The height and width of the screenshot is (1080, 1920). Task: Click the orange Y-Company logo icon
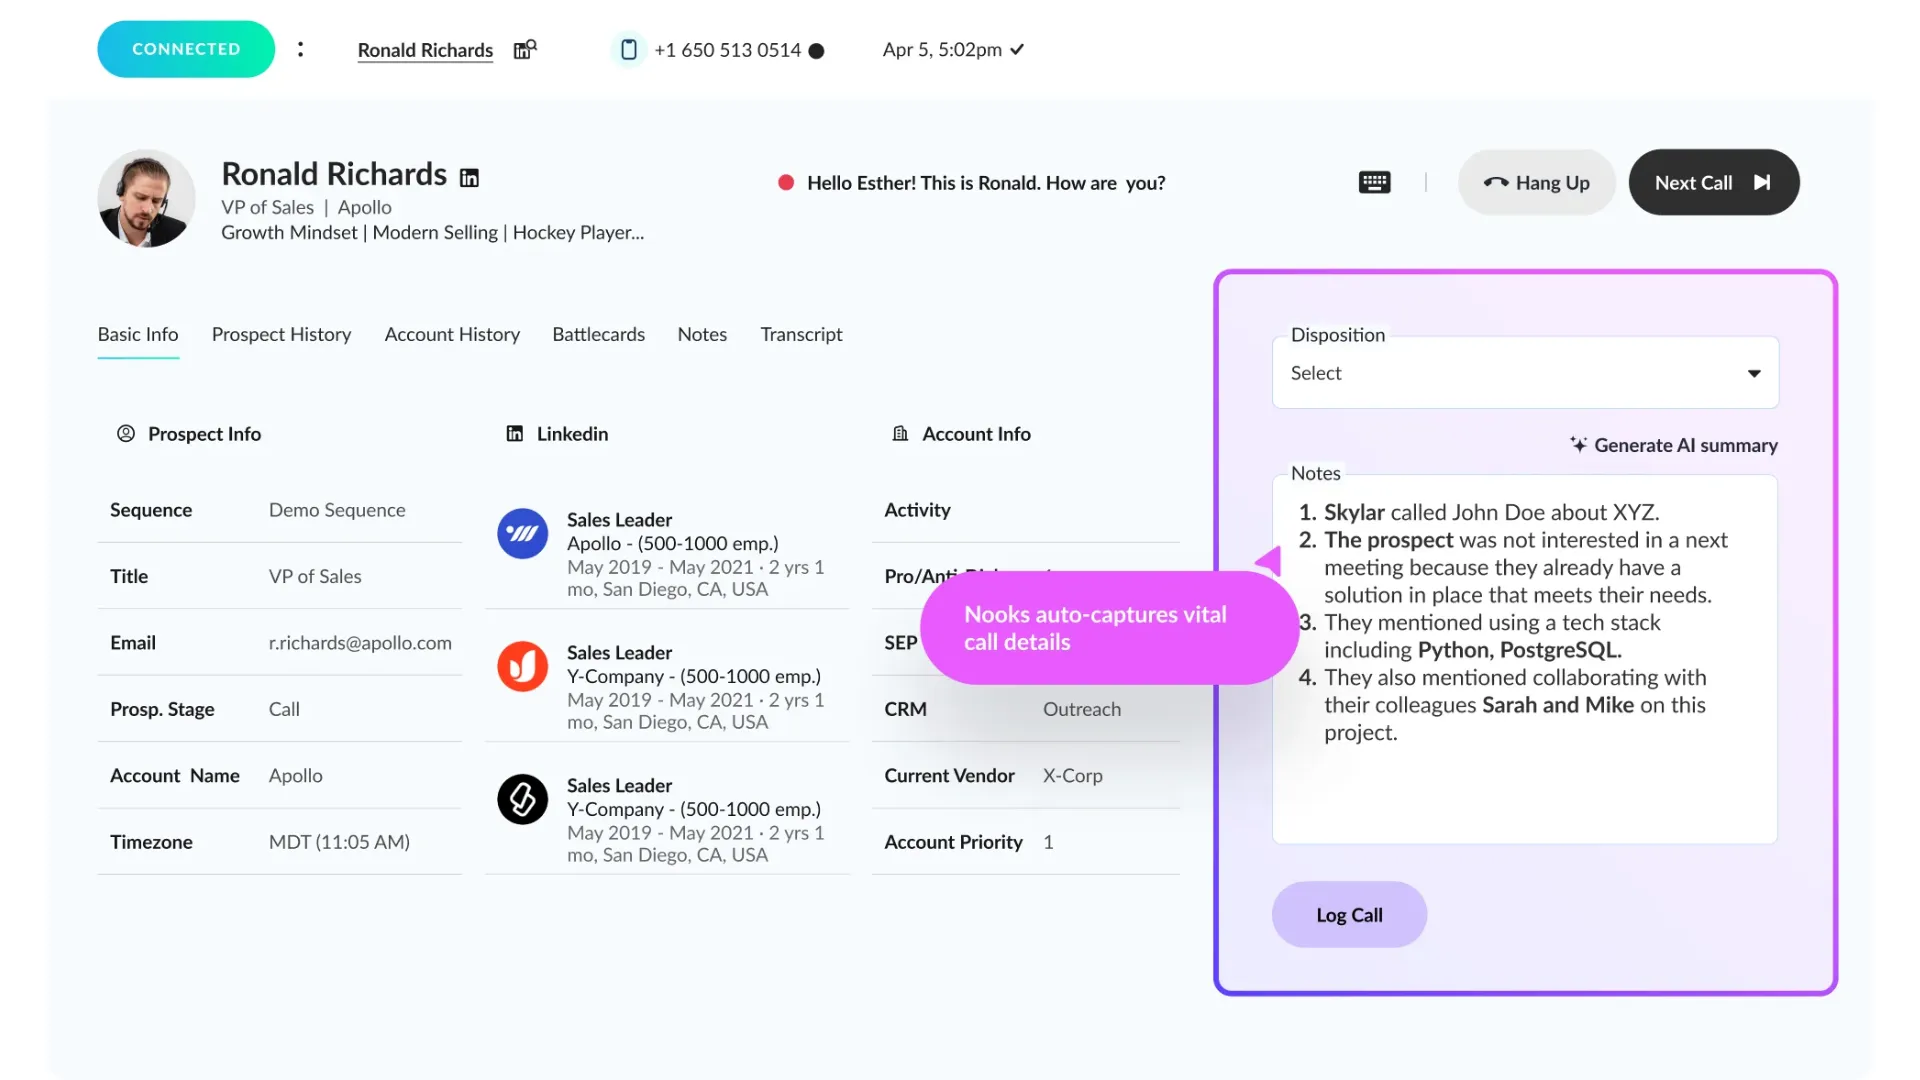[522, 667]
